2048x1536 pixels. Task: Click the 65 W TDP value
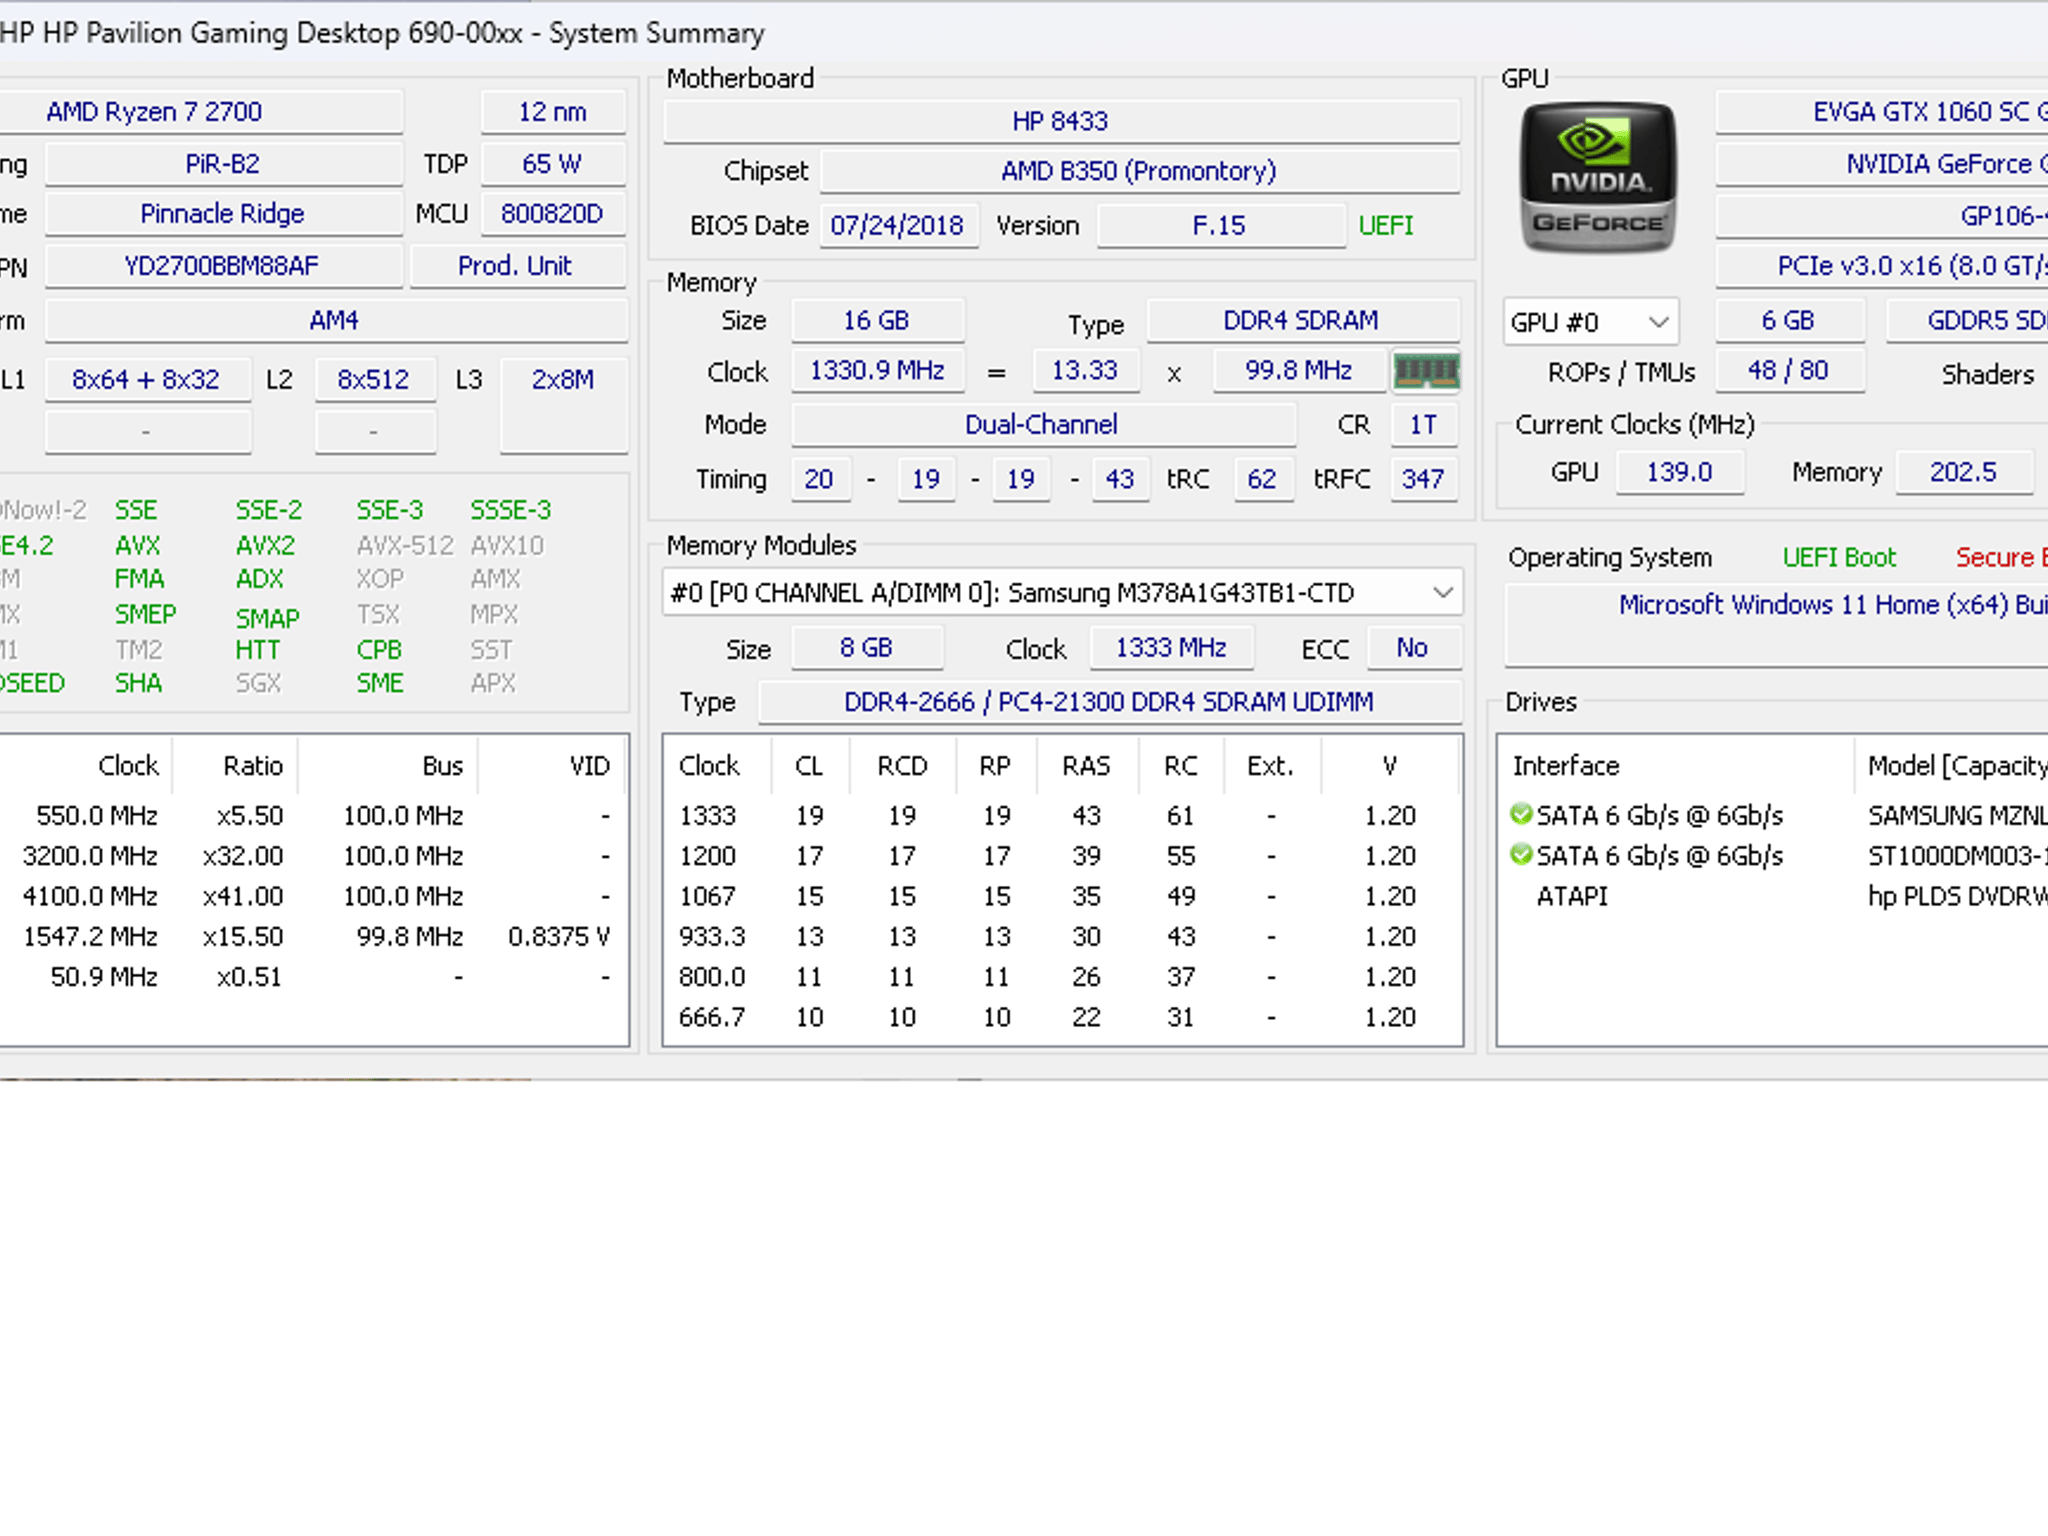tap(553, 164)
